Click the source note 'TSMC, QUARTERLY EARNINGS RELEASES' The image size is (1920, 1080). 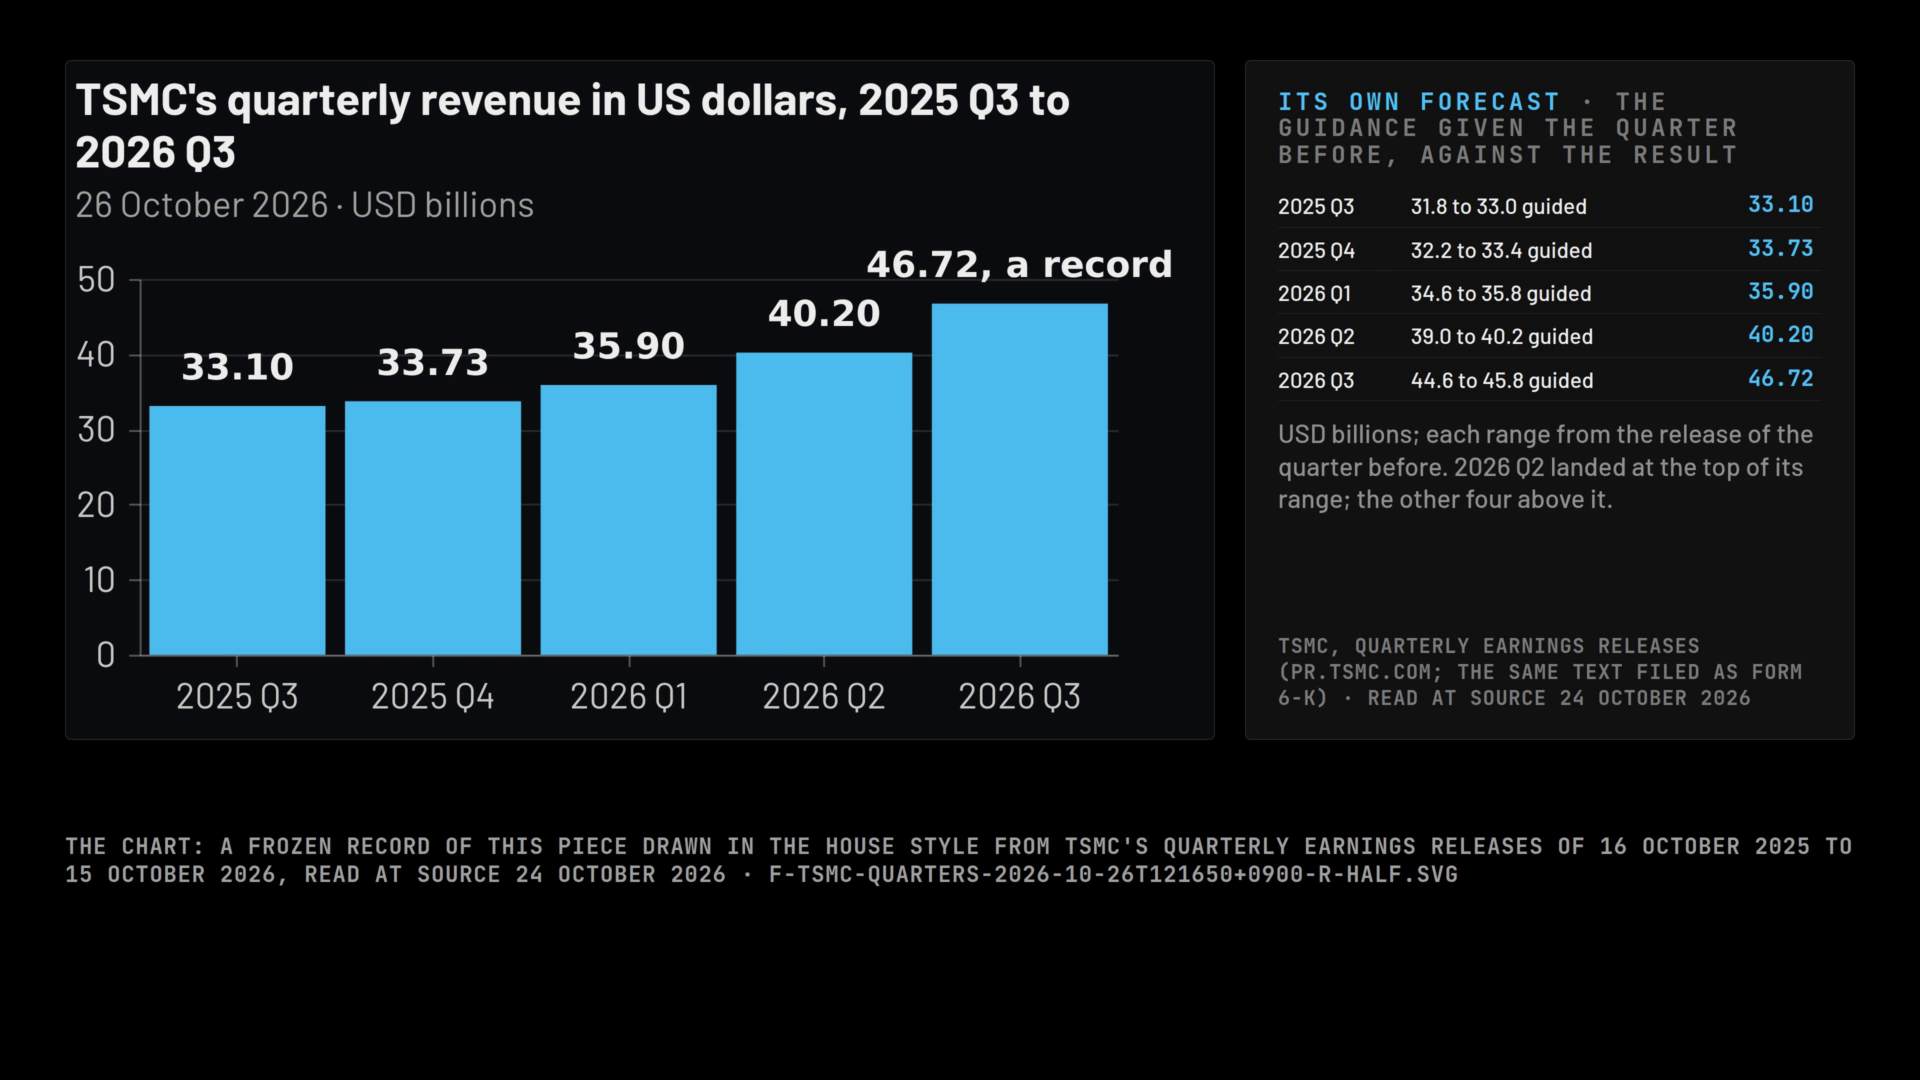(1540, 672)
